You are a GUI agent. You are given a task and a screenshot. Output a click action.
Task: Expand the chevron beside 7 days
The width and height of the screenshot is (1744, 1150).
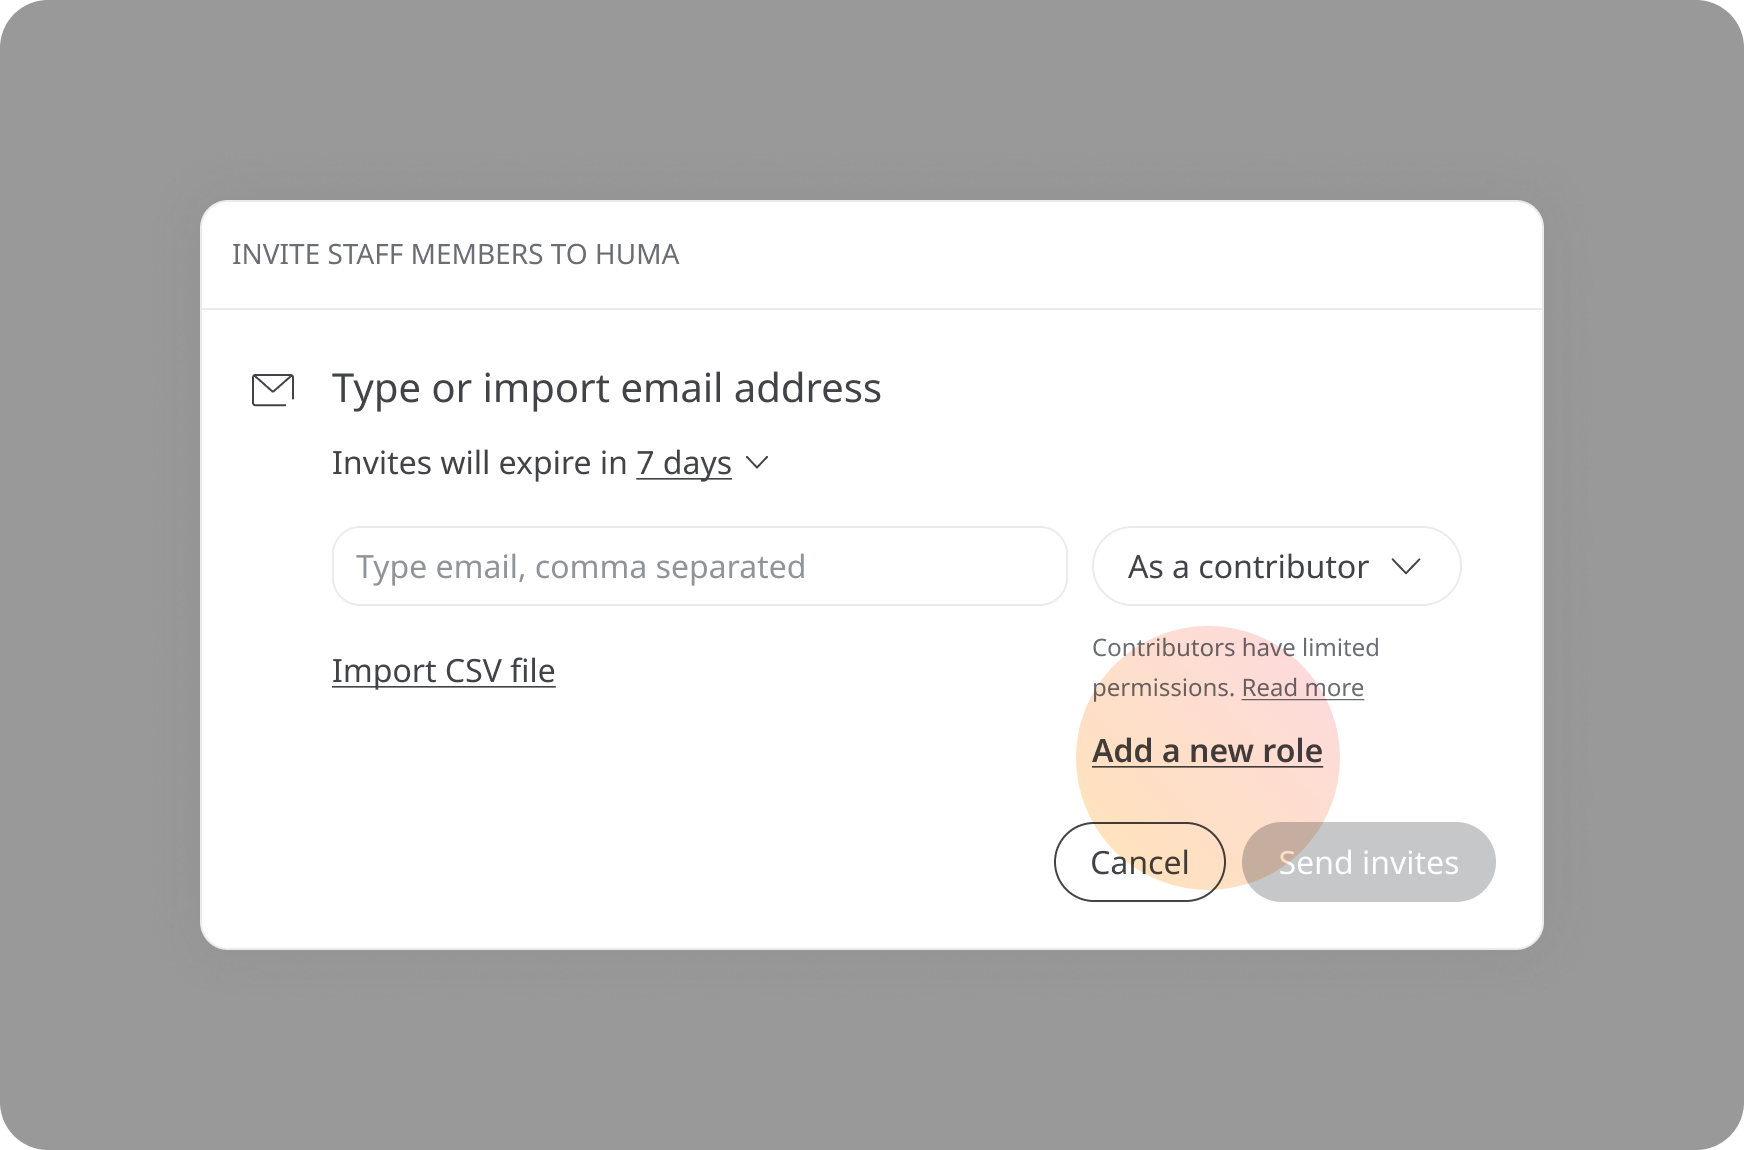[758, 463]
